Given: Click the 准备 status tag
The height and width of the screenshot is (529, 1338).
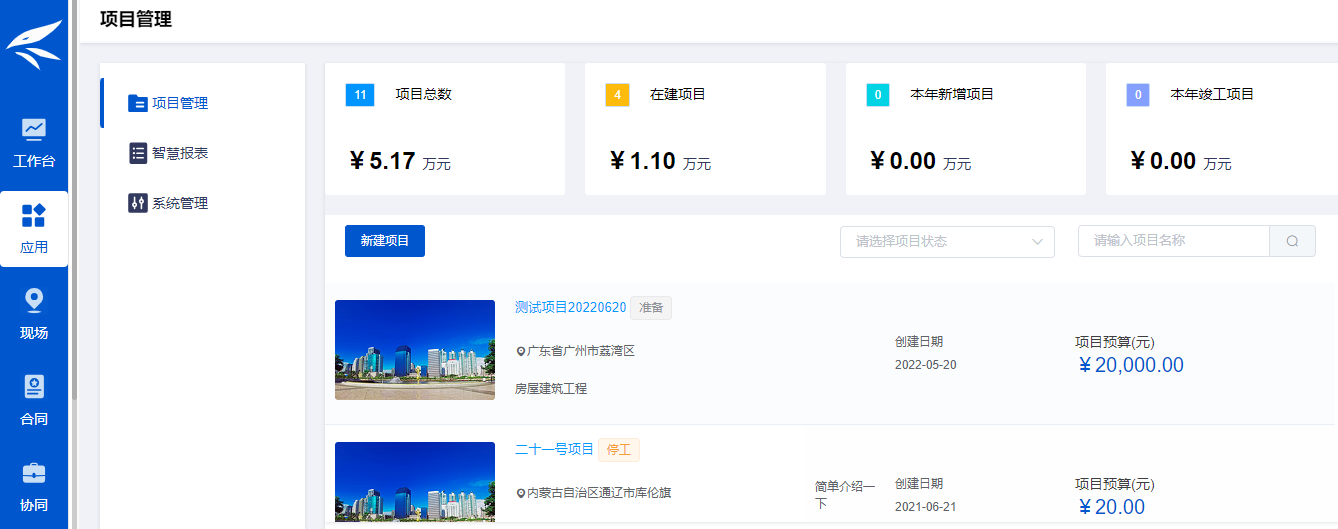Looking at the screenshot, I should [651, 307].
